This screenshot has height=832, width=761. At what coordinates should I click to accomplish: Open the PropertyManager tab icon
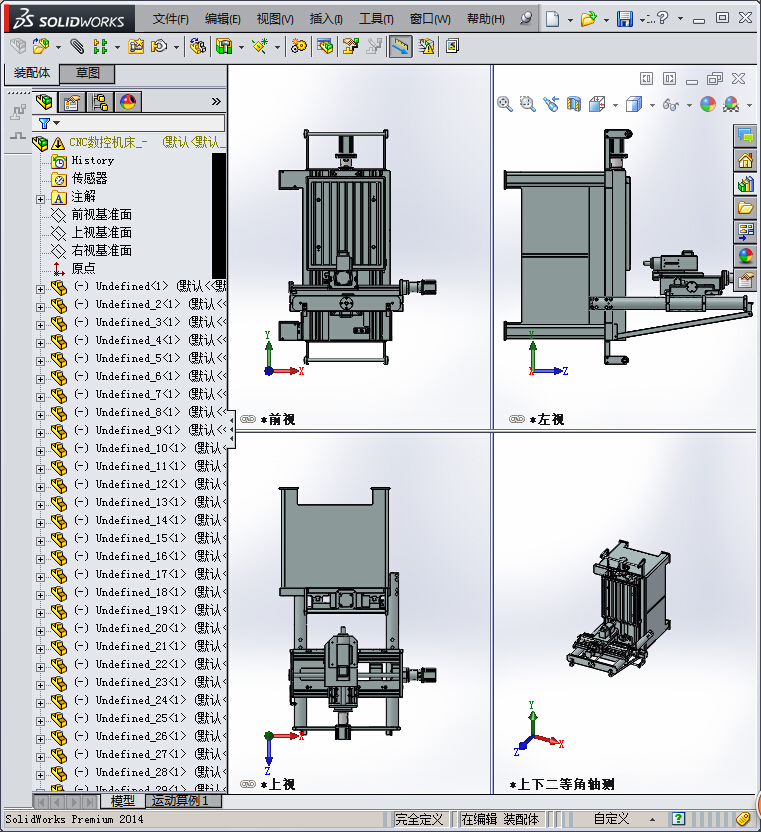(72, 101)
